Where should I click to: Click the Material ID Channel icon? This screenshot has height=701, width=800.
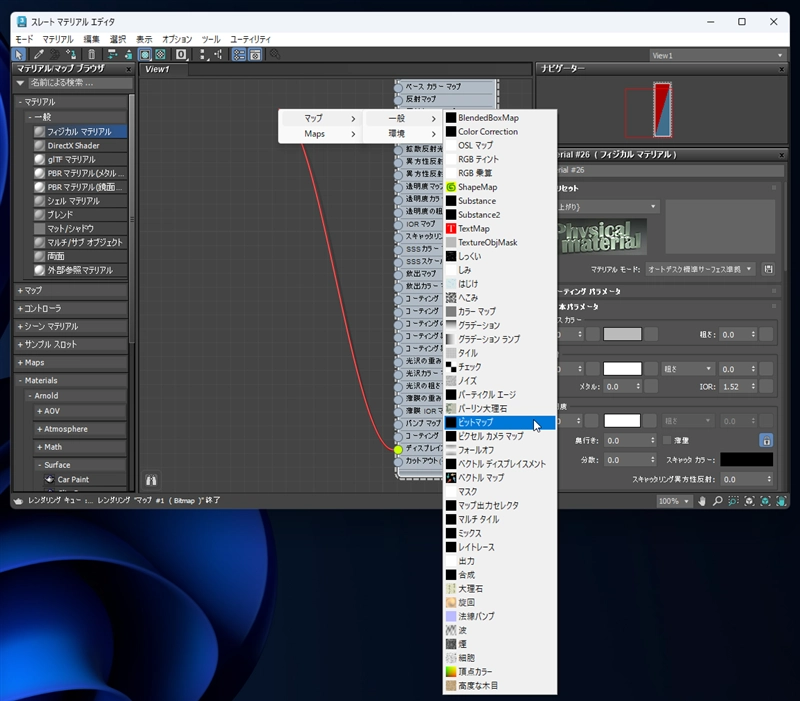click(x=181, y=55)
